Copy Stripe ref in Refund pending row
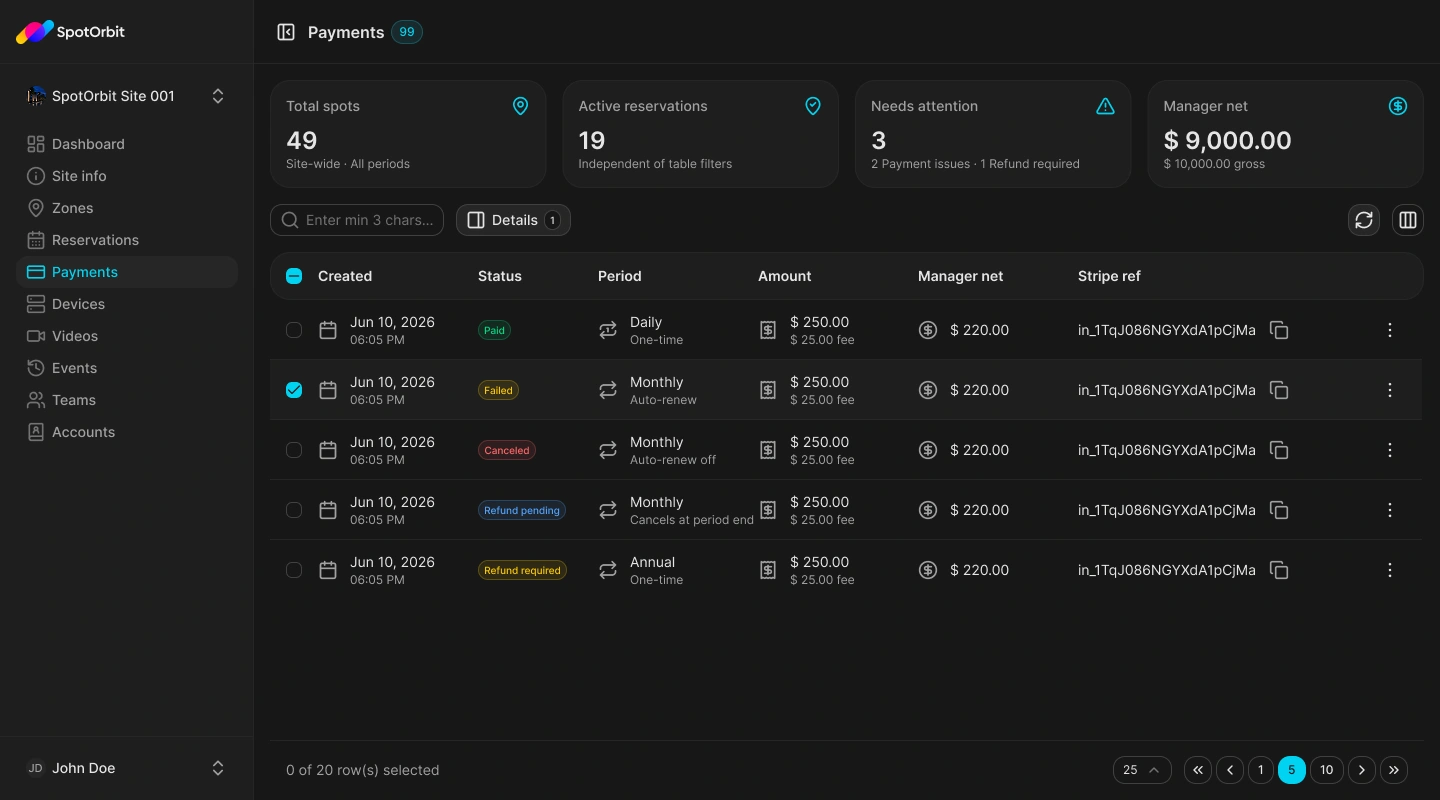The height and width of the screenshot is (800, 1440). [x=1279, y=510]
